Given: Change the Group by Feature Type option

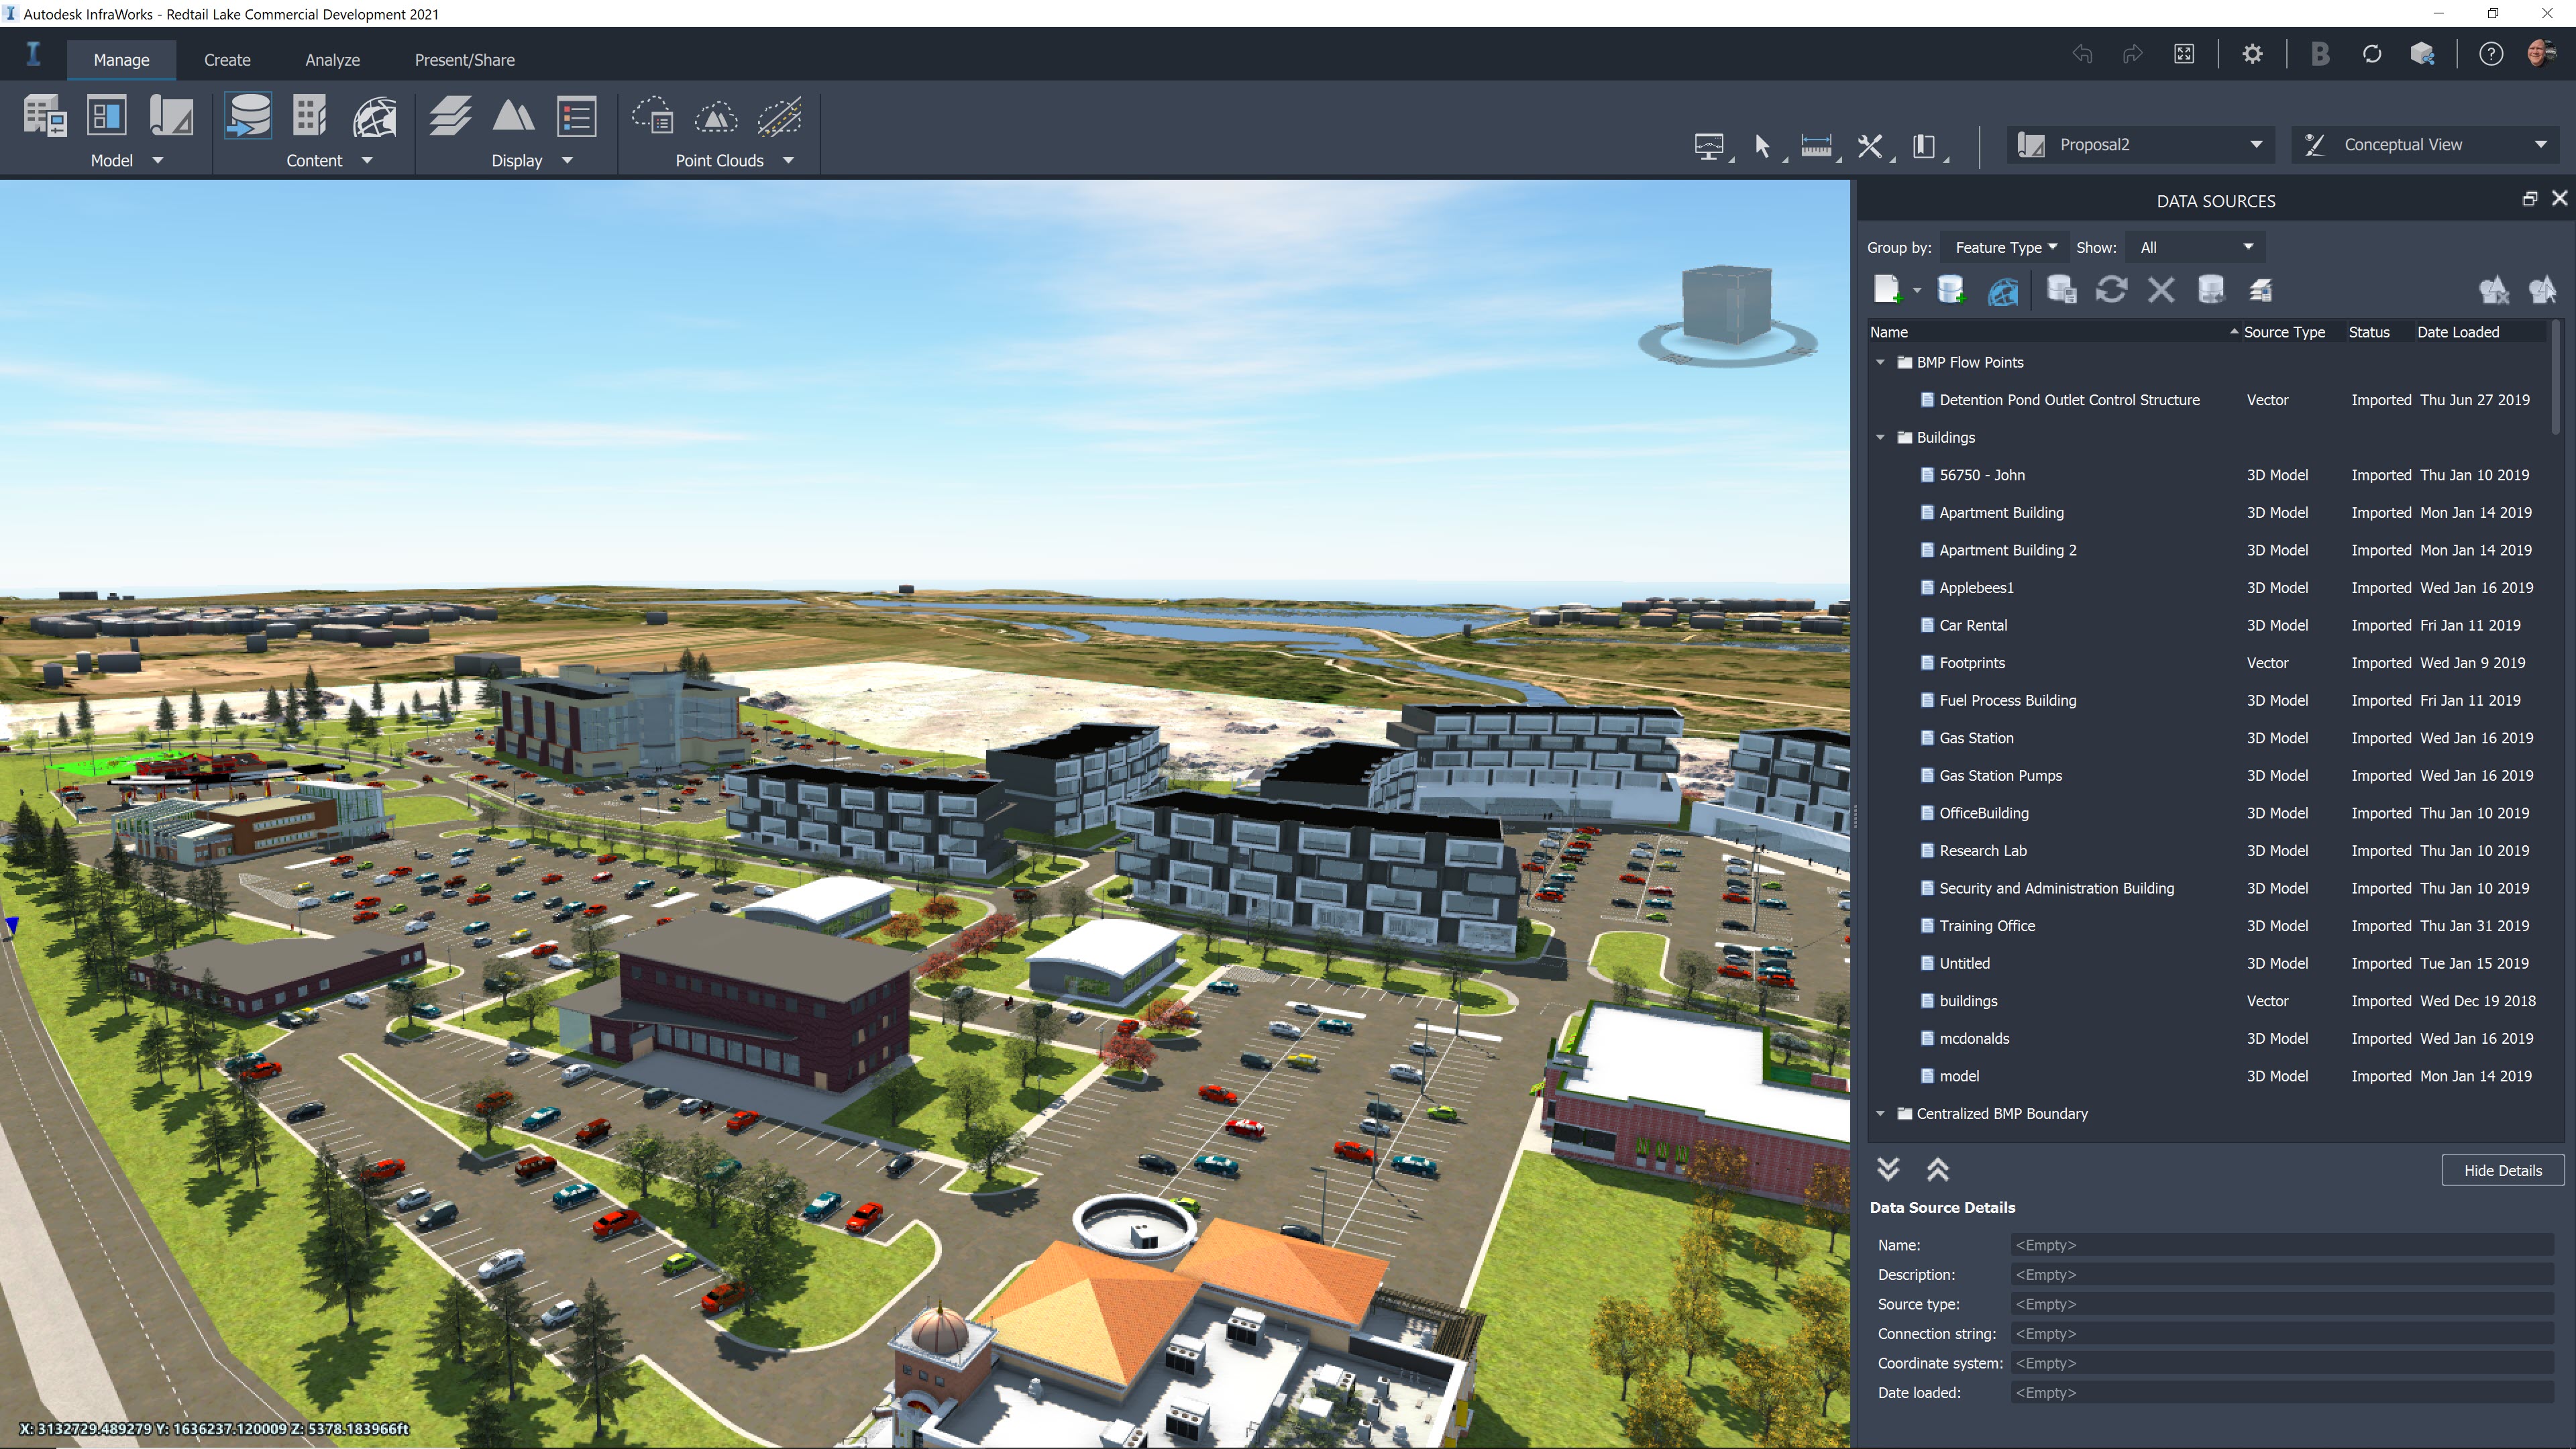Looking at the screenshot, I should tap(2004, 247).
